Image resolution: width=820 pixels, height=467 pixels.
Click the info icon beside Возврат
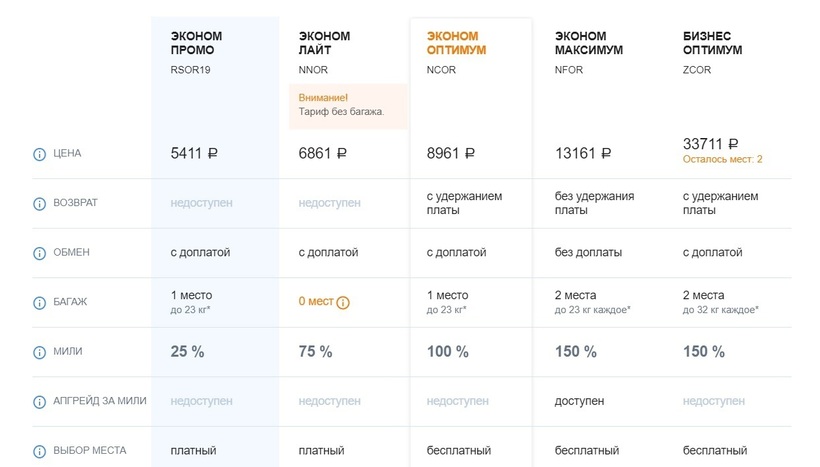pos(40,203)
